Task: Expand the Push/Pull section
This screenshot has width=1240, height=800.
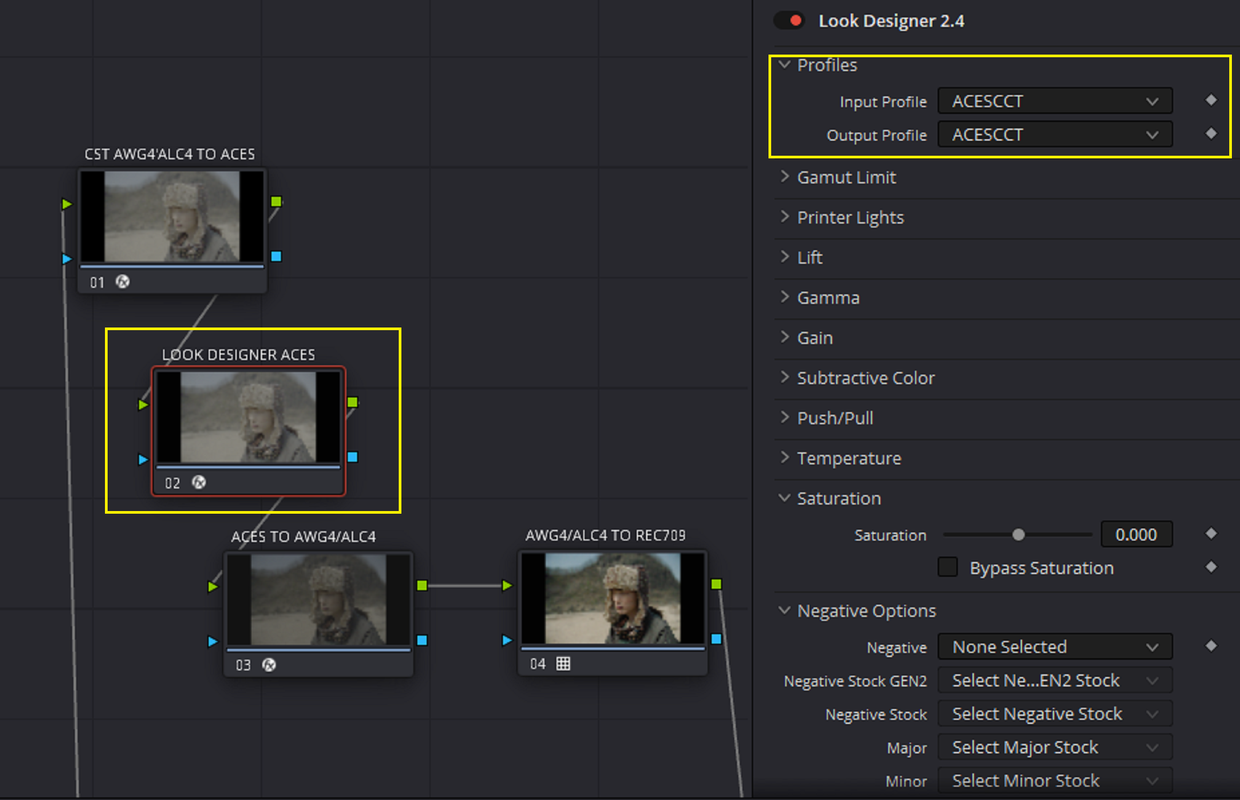Action: click(x=784, y=418)
